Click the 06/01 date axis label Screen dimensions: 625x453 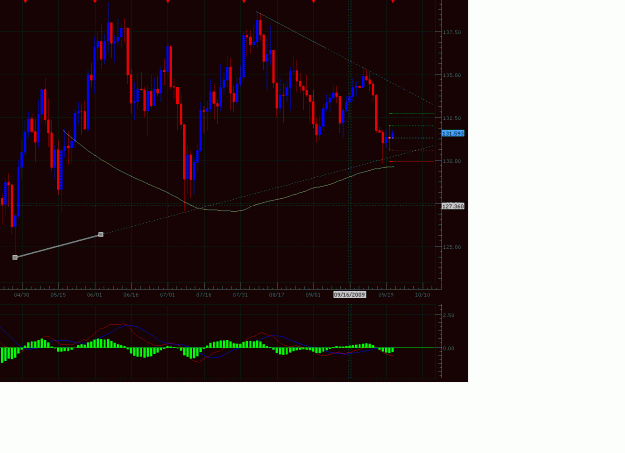[x=94, y=295]
